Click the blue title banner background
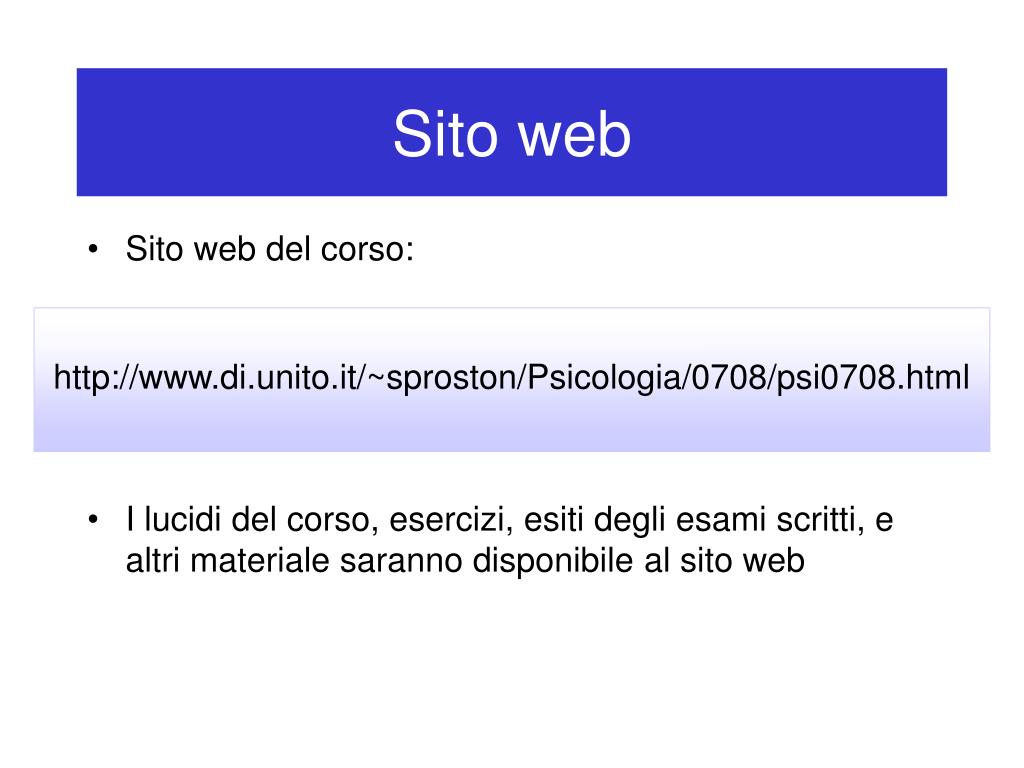Screen dimensions: 1024x768 (x=196, y=132)
